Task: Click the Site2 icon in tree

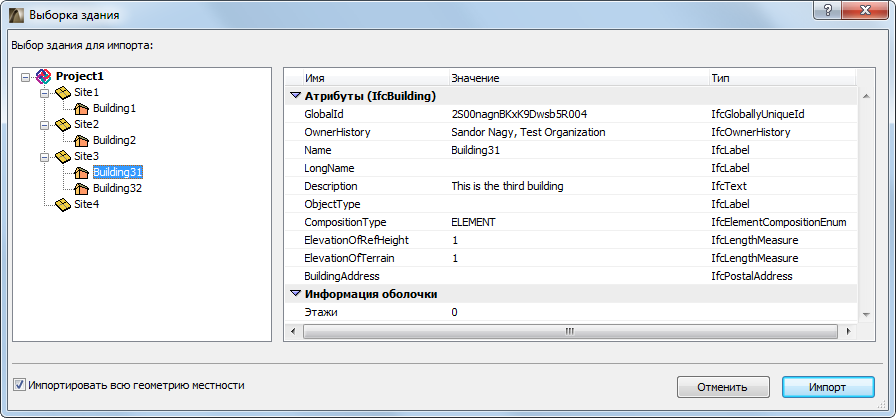Action: pos(62,124)
